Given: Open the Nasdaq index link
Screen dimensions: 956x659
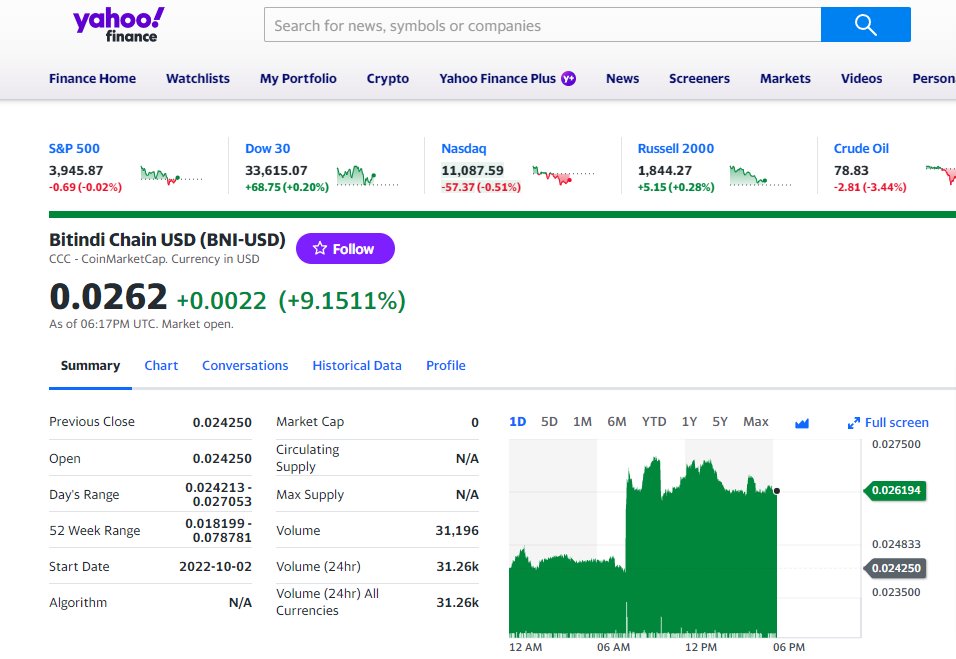Looking at the screenshot, I should coord(463,148).
